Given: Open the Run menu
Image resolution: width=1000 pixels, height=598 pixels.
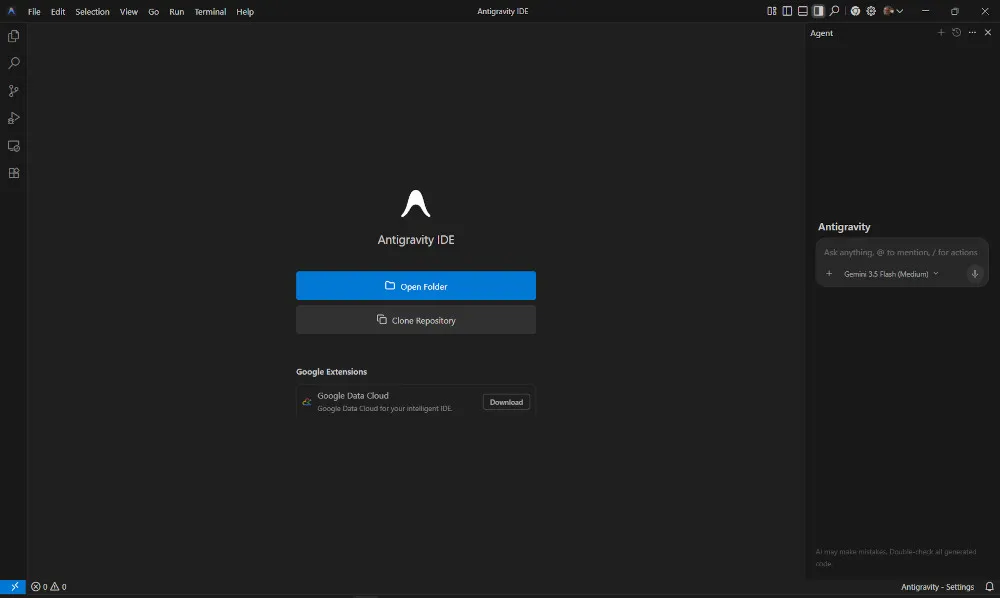Looking at the screenshot, I should [177, 11].
